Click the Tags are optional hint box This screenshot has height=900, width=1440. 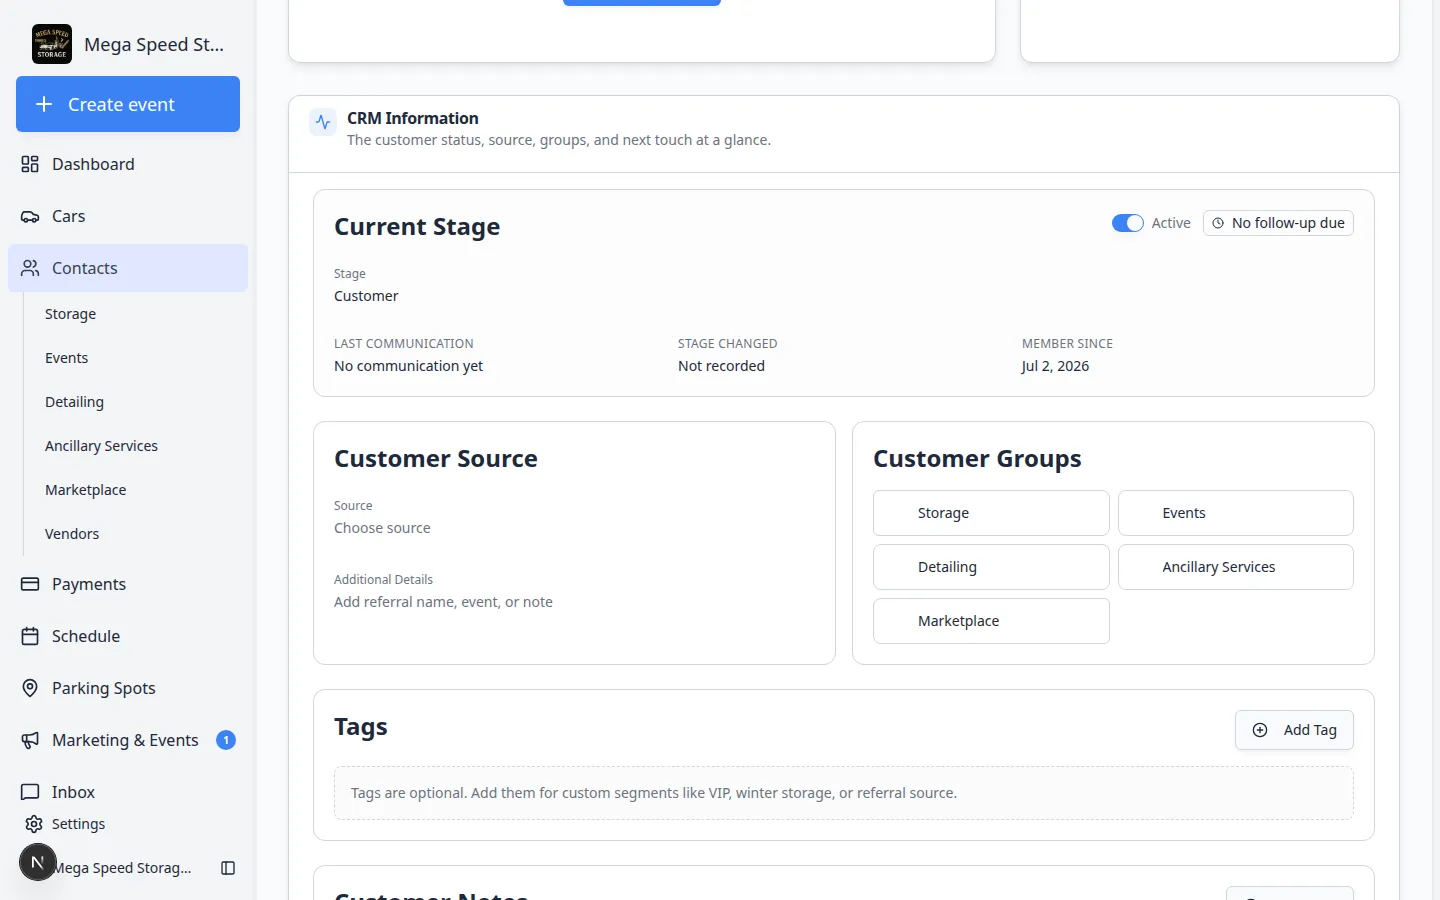[x=843, y=793]
